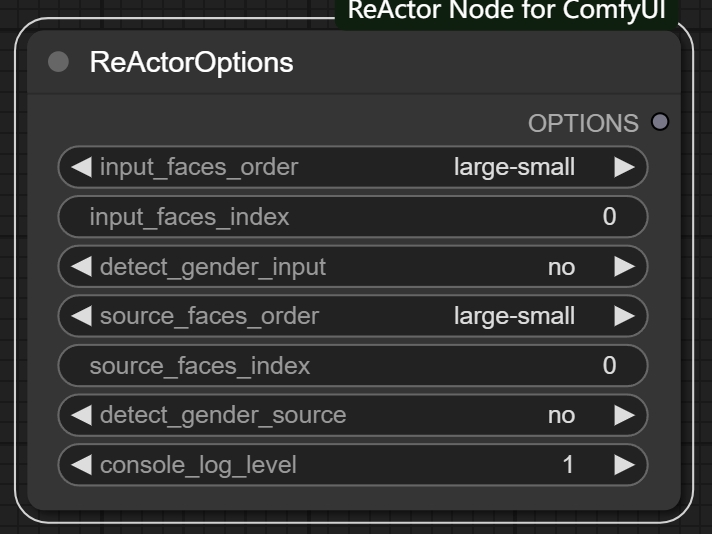Open the detect_gender_source value dropdown
This screenshot has height=534, width=712.
point(560,415)
